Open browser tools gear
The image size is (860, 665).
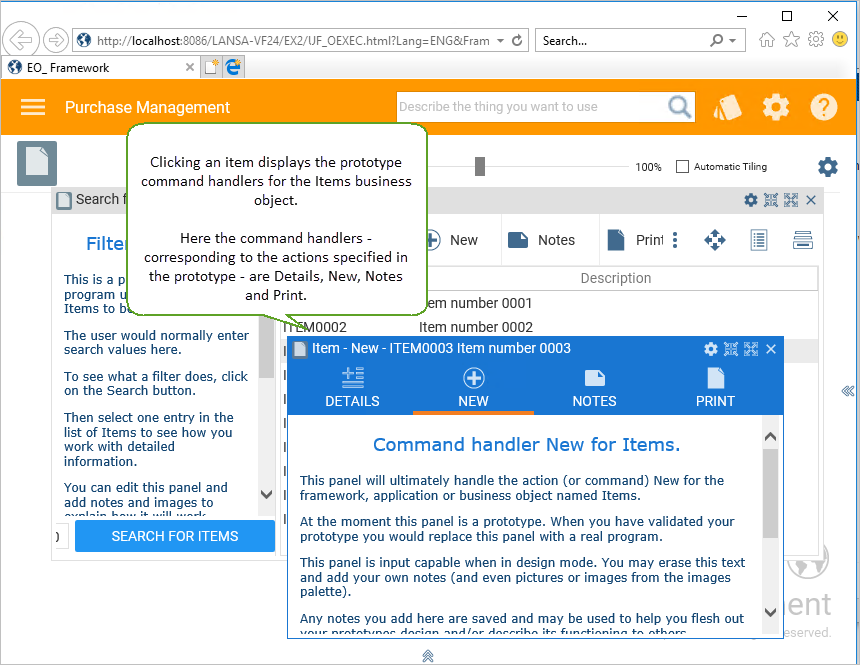point(816,40)
